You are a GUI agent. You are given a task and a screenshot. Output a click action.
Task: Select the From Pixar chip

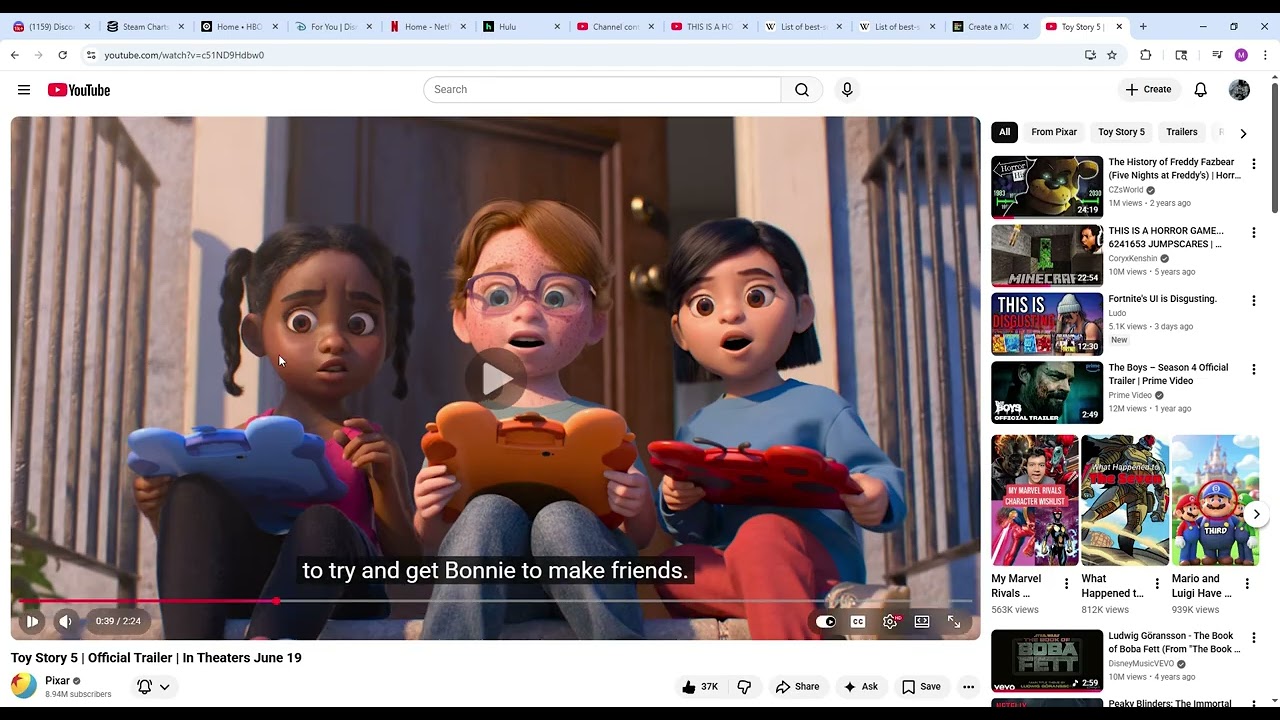click(x=1054, y=132)
